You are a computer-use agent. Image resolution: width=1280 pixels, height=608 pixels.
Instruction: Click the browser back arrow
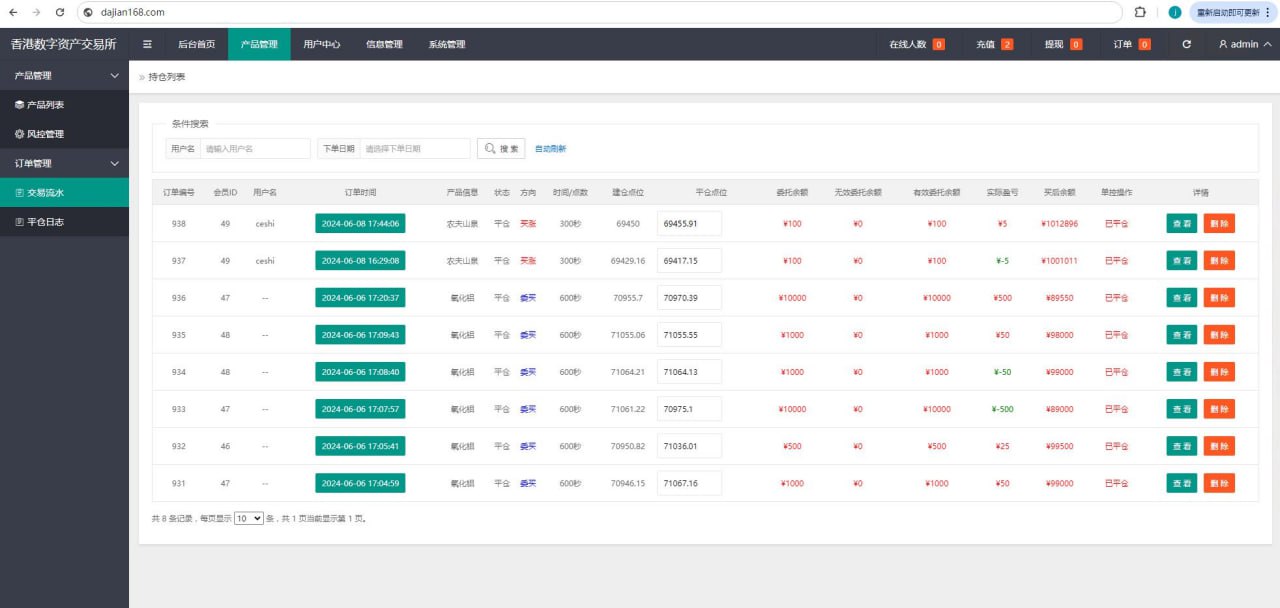tap(13, 12)
